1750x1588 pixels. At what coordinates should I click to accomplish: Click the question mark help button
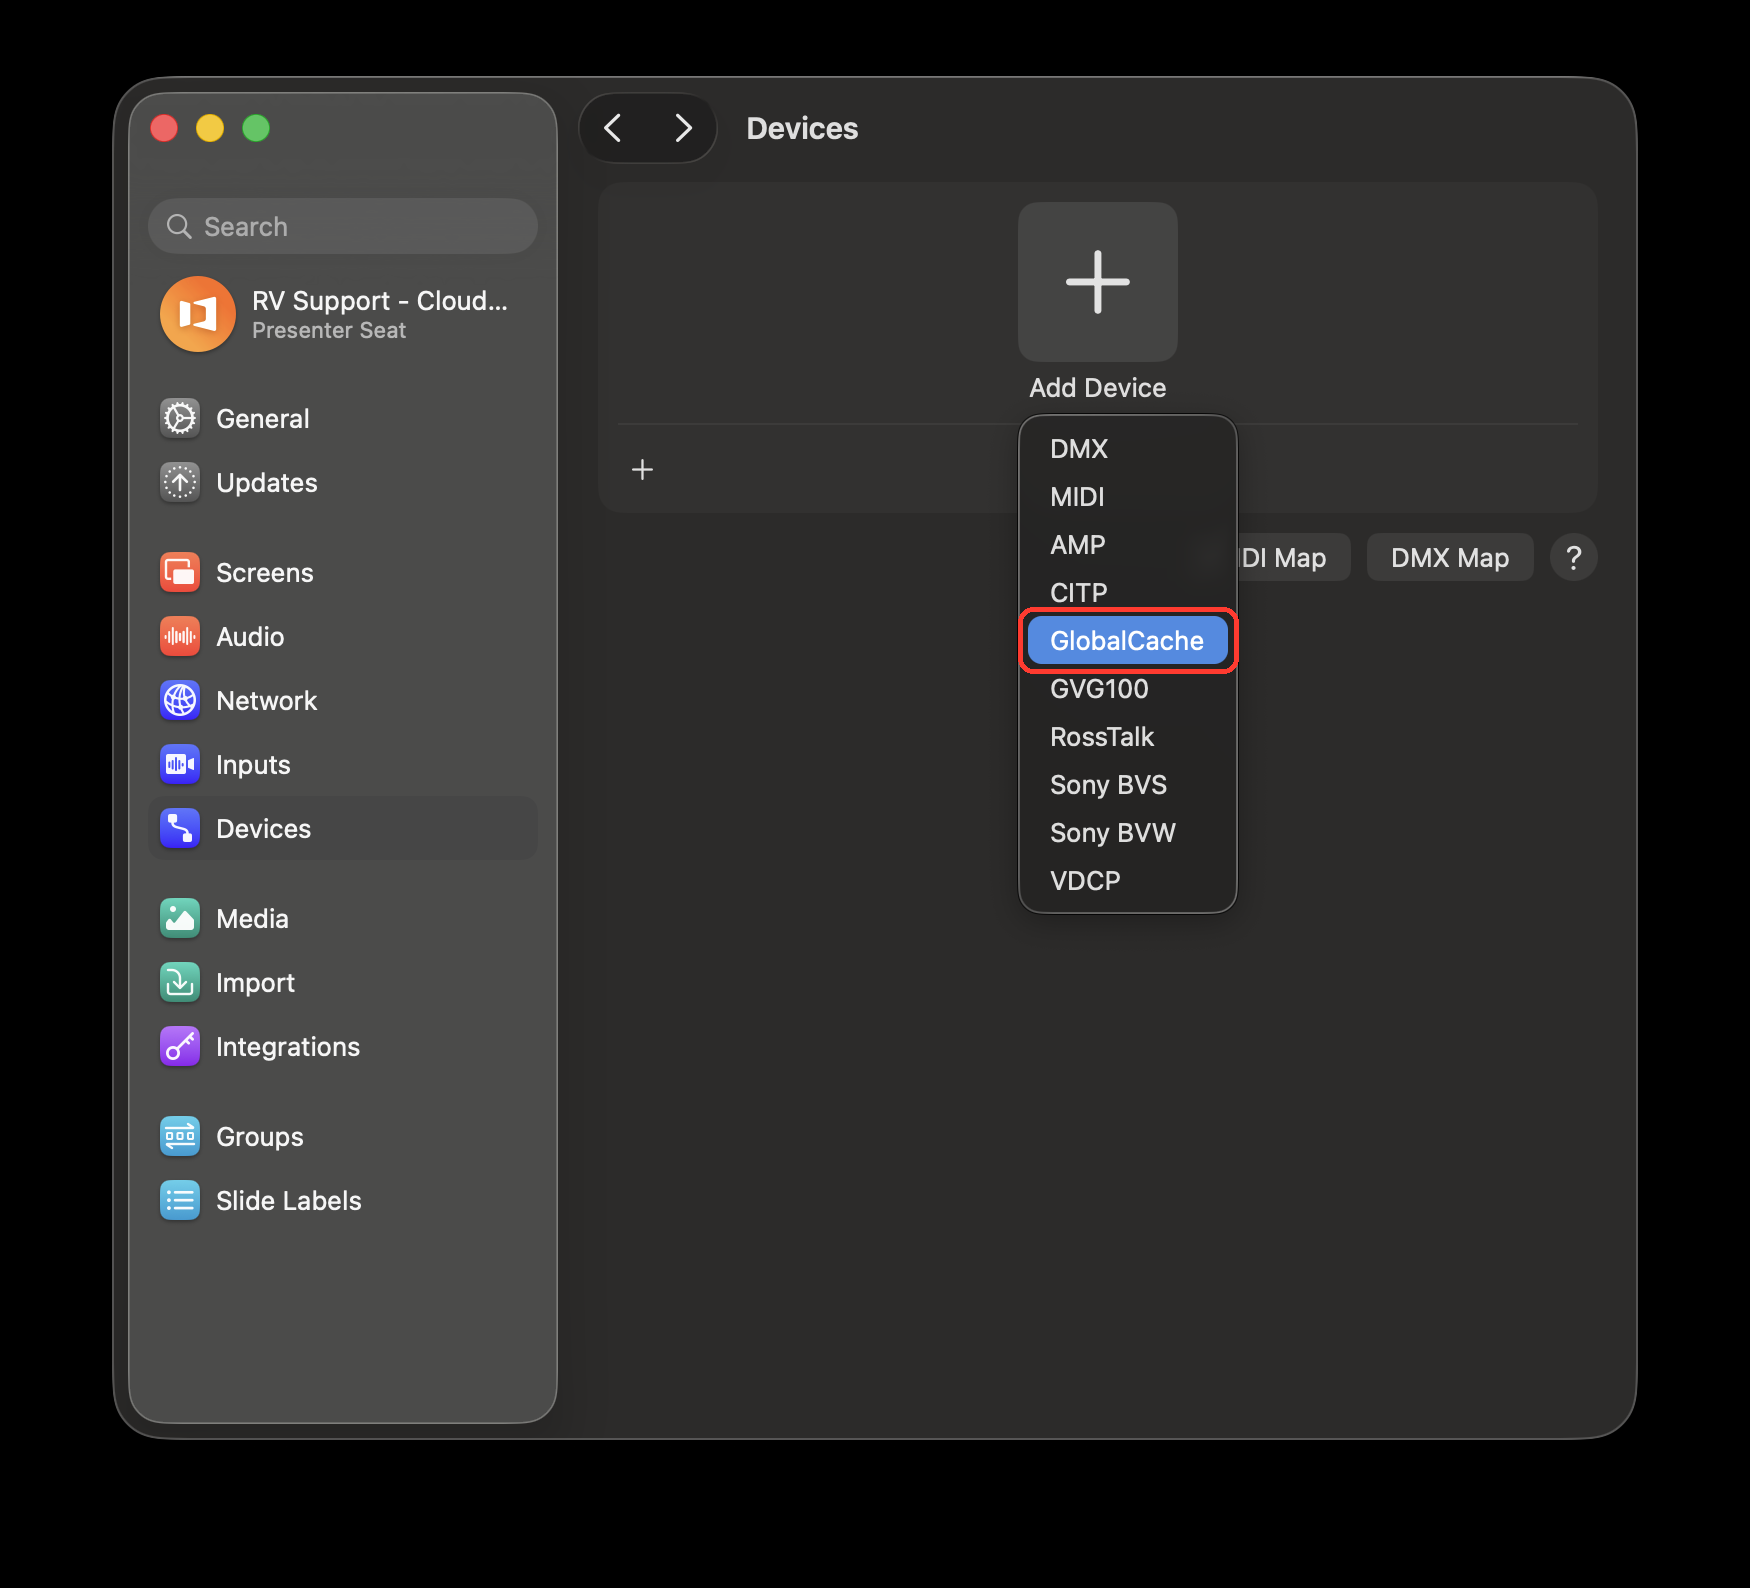click(x=1573, y=557)
